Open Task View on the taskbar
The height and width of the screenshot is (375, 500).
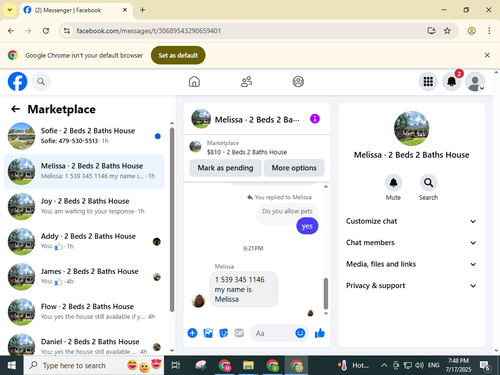pos(176,365)
